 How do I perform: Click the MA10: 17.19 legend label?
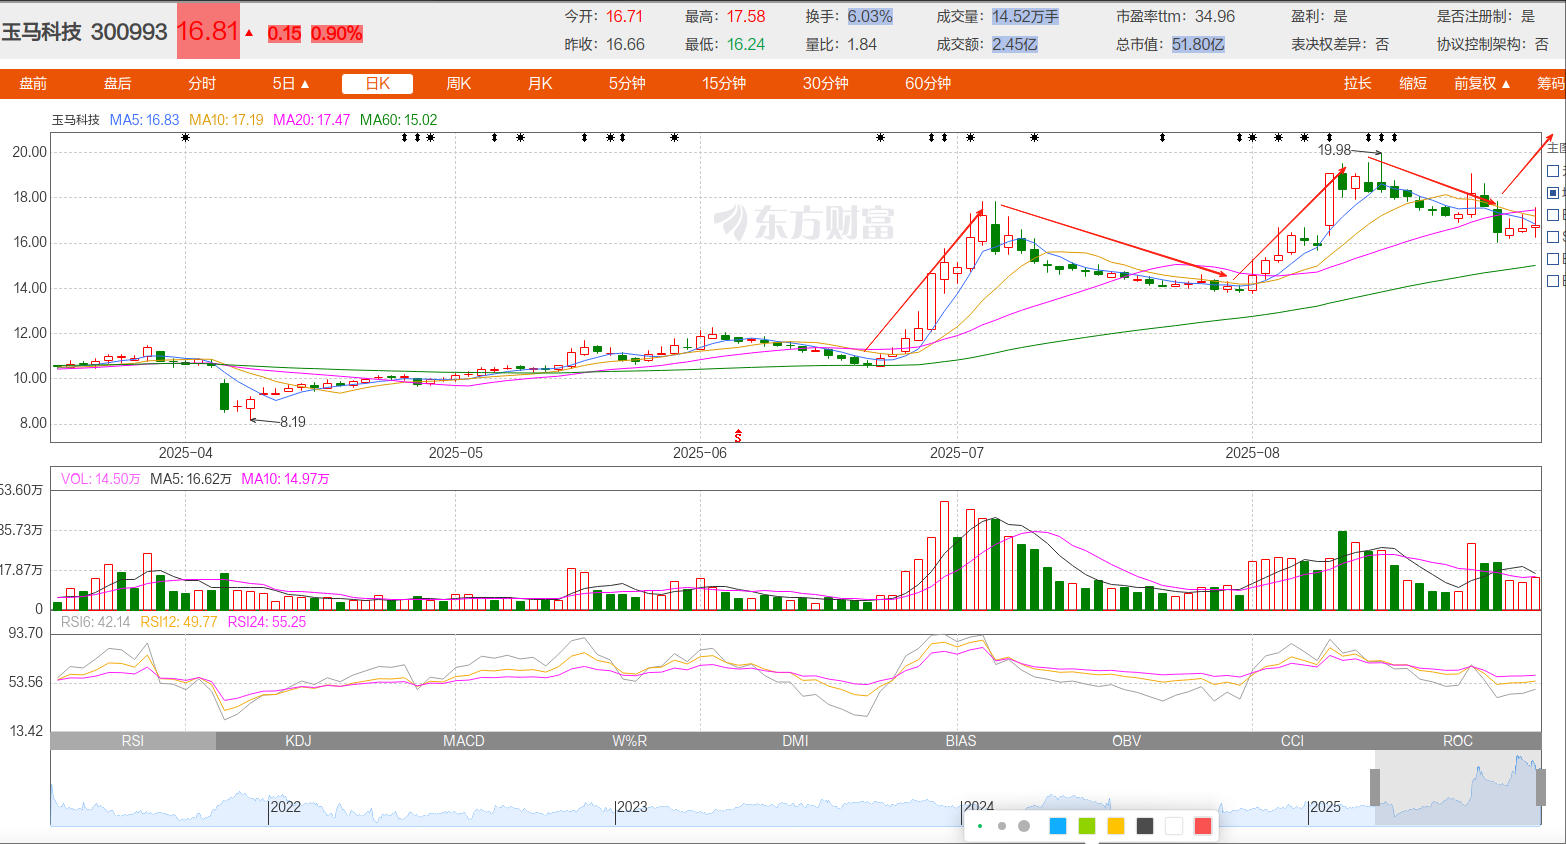click(226, 120)
